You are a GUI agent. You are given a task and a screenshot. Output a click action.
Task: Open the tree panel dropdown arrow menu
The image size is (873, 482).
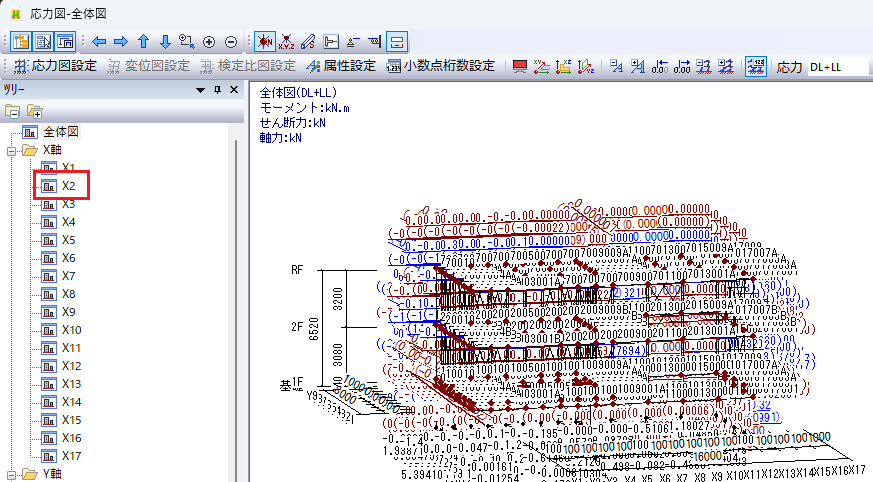(x=202, y=90)
